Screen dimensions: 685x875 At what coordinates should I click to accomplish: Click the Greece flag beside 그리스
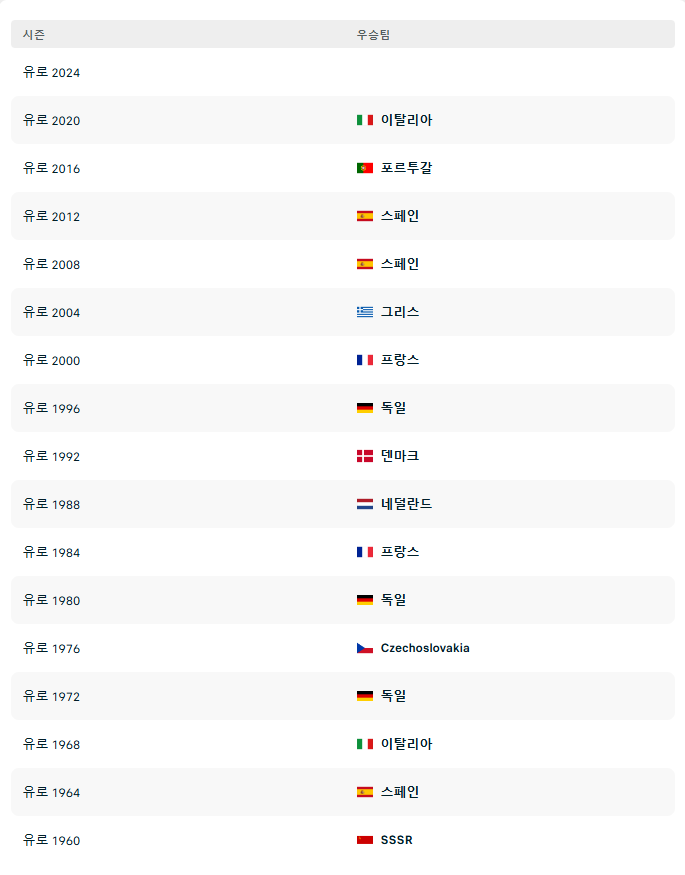365,312
